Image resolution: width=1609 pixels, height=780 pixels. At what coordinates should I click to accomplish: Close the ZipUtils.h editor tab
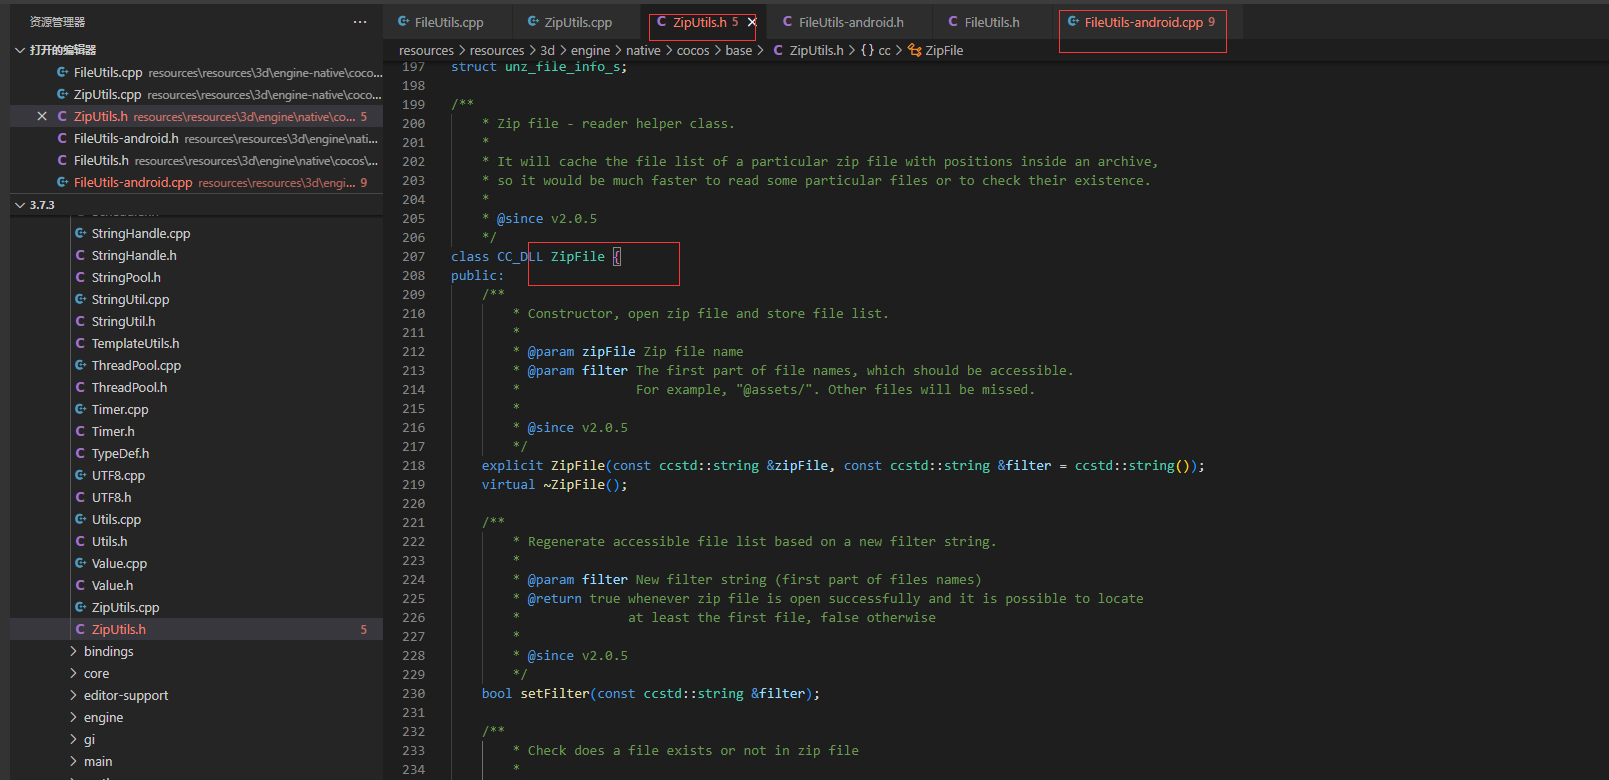pos(752,22)
